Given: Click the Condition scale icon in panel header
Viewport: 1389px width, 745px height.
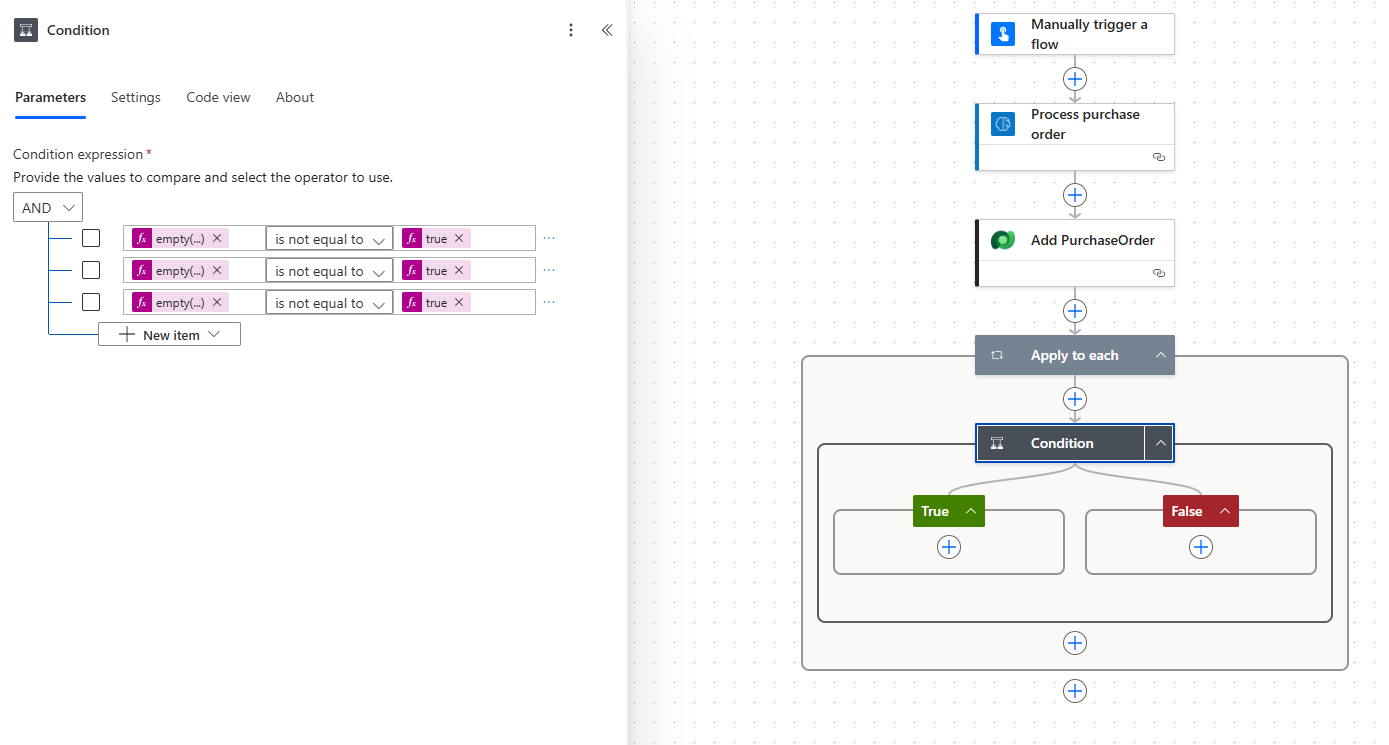Looking at the screenshot, I should click(25, 30).
